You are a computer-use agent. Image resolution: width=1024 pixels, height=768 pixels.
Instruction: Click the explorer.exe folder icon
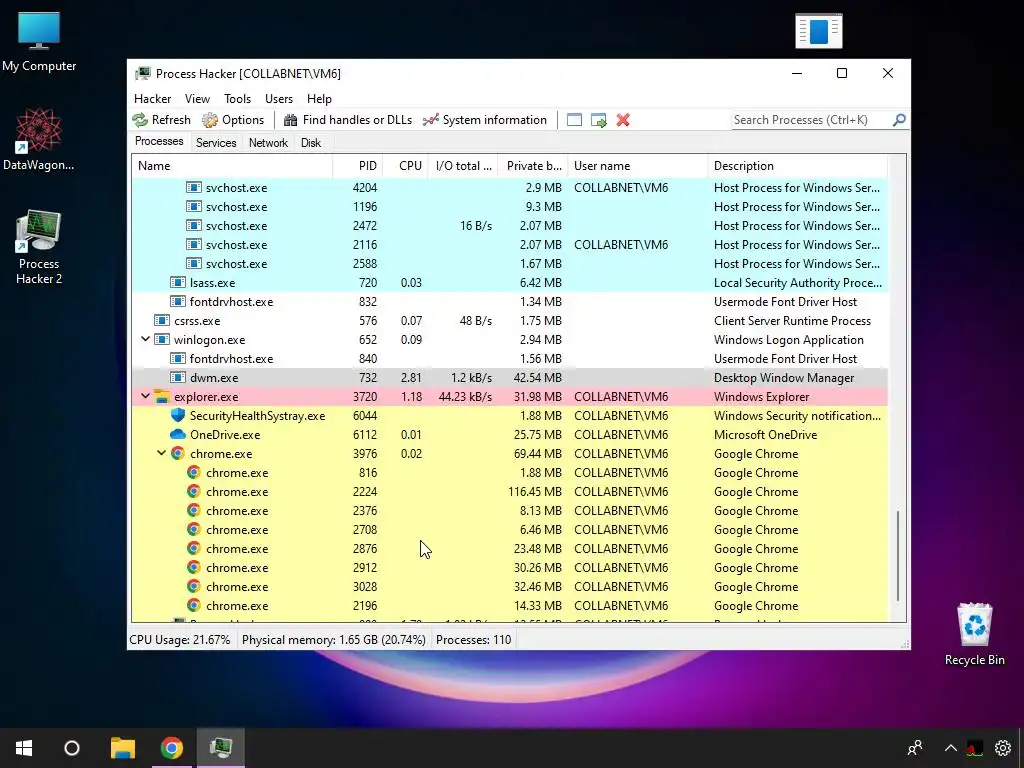(x=162, y=396)
